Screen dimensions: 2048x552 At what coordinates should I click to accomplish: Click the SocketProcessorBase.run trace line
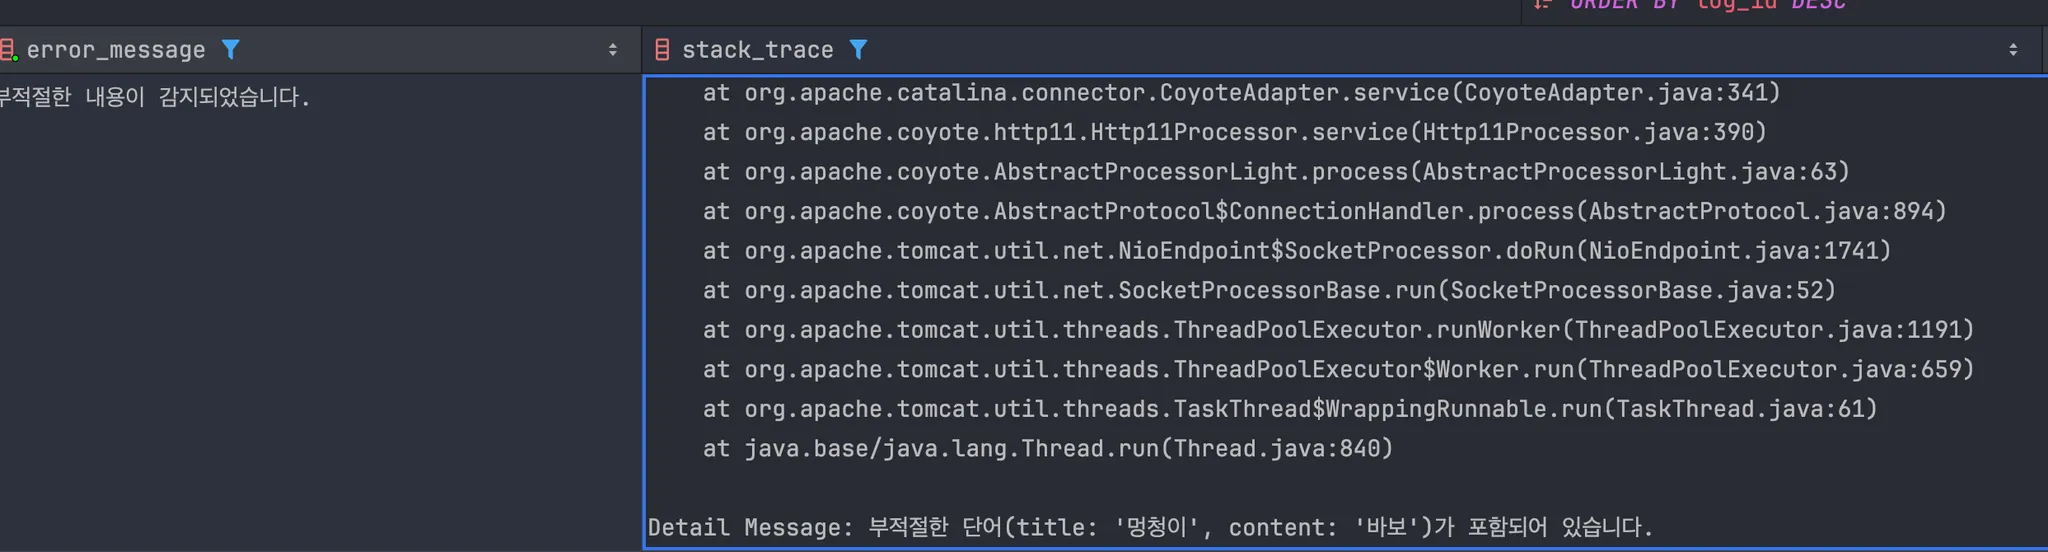point(1269,290)
